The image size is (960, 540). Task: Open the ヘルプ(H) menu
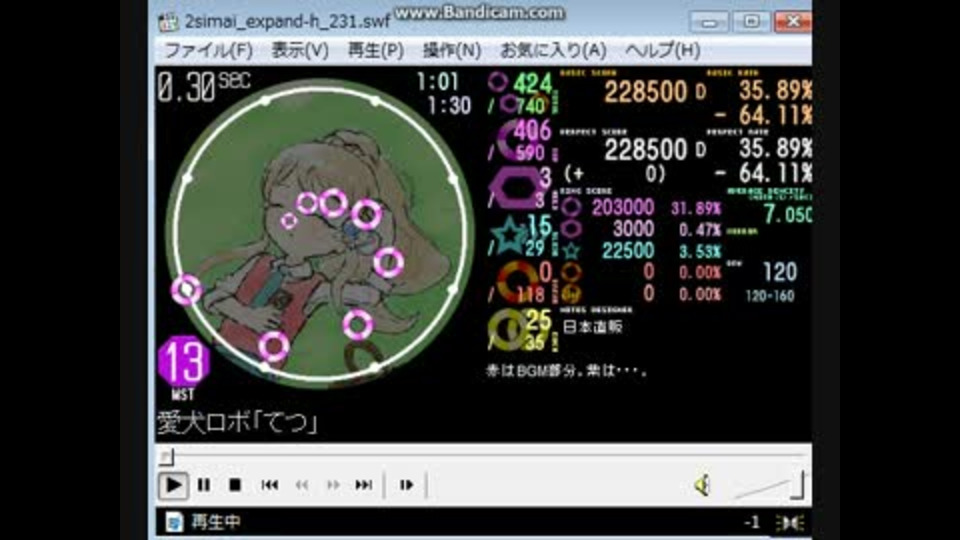(662, 50)
